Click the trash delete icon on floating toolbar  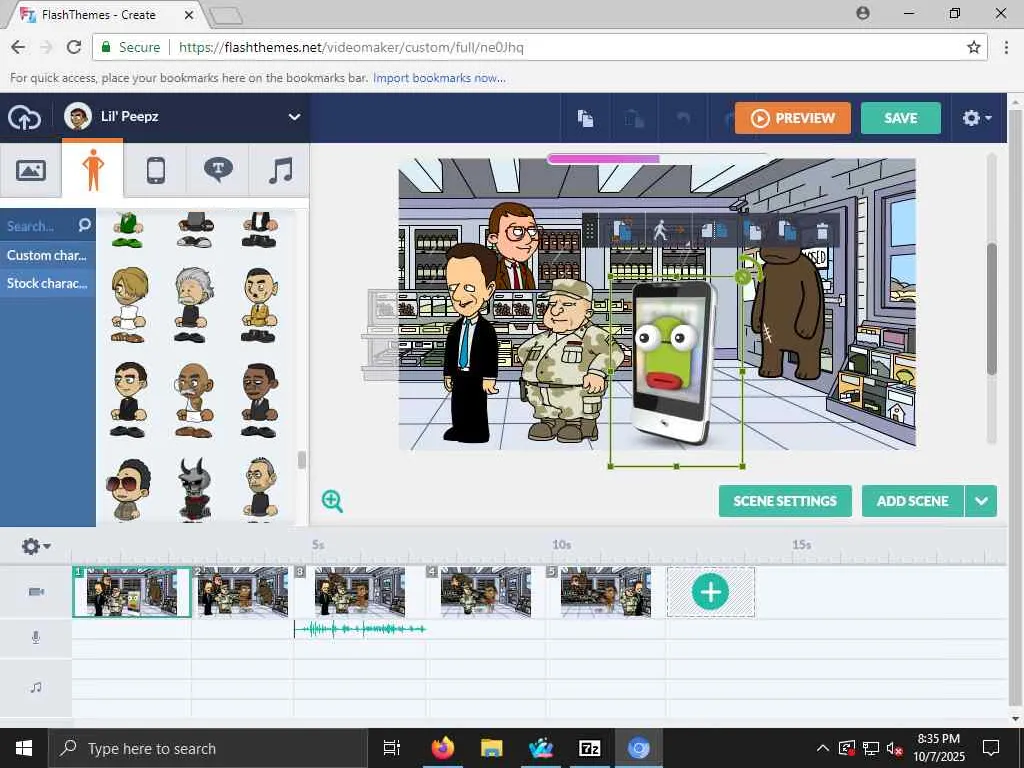coord(822,231)
